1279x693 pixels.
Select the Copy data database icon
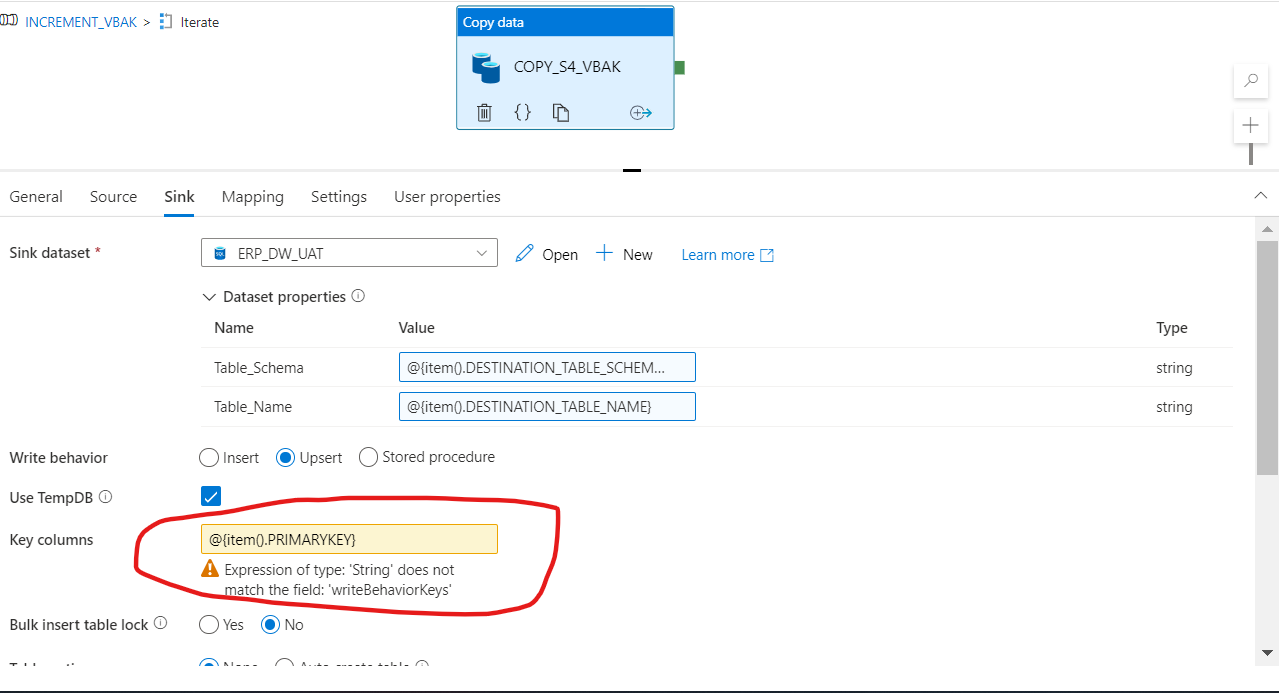[486, 67]
